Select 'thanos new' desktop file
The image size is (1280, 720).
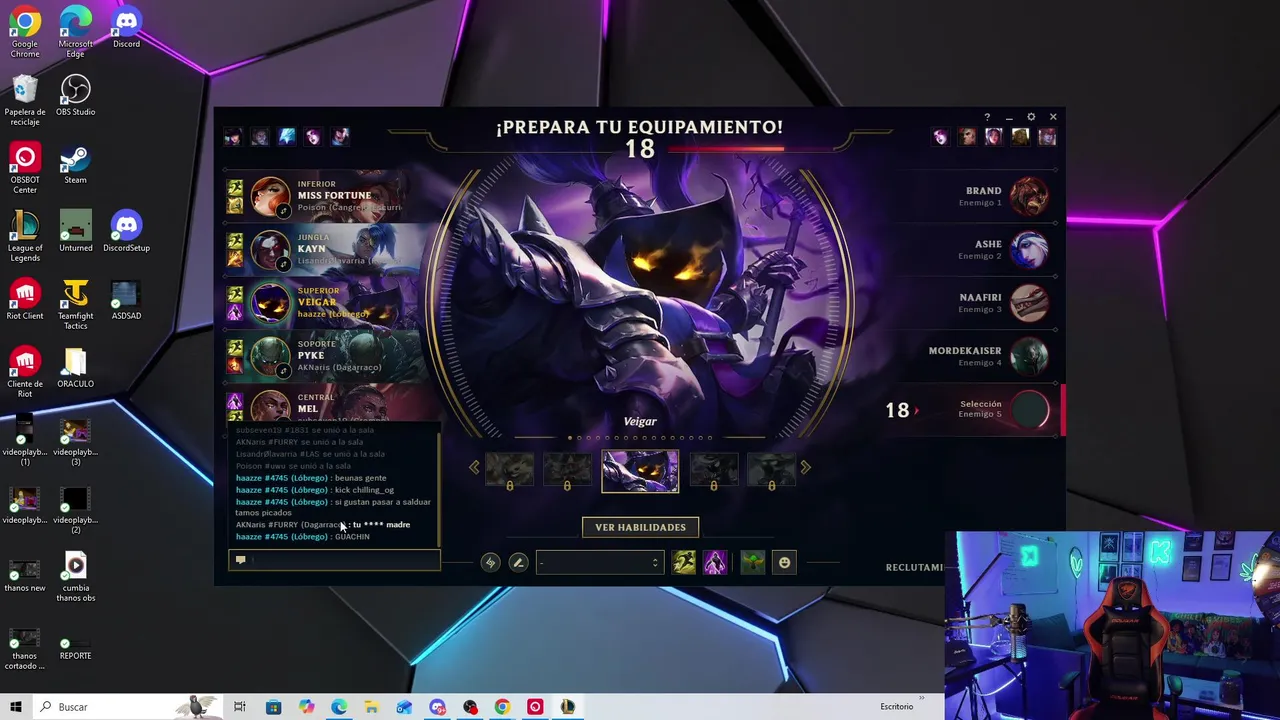click(25, 572)
